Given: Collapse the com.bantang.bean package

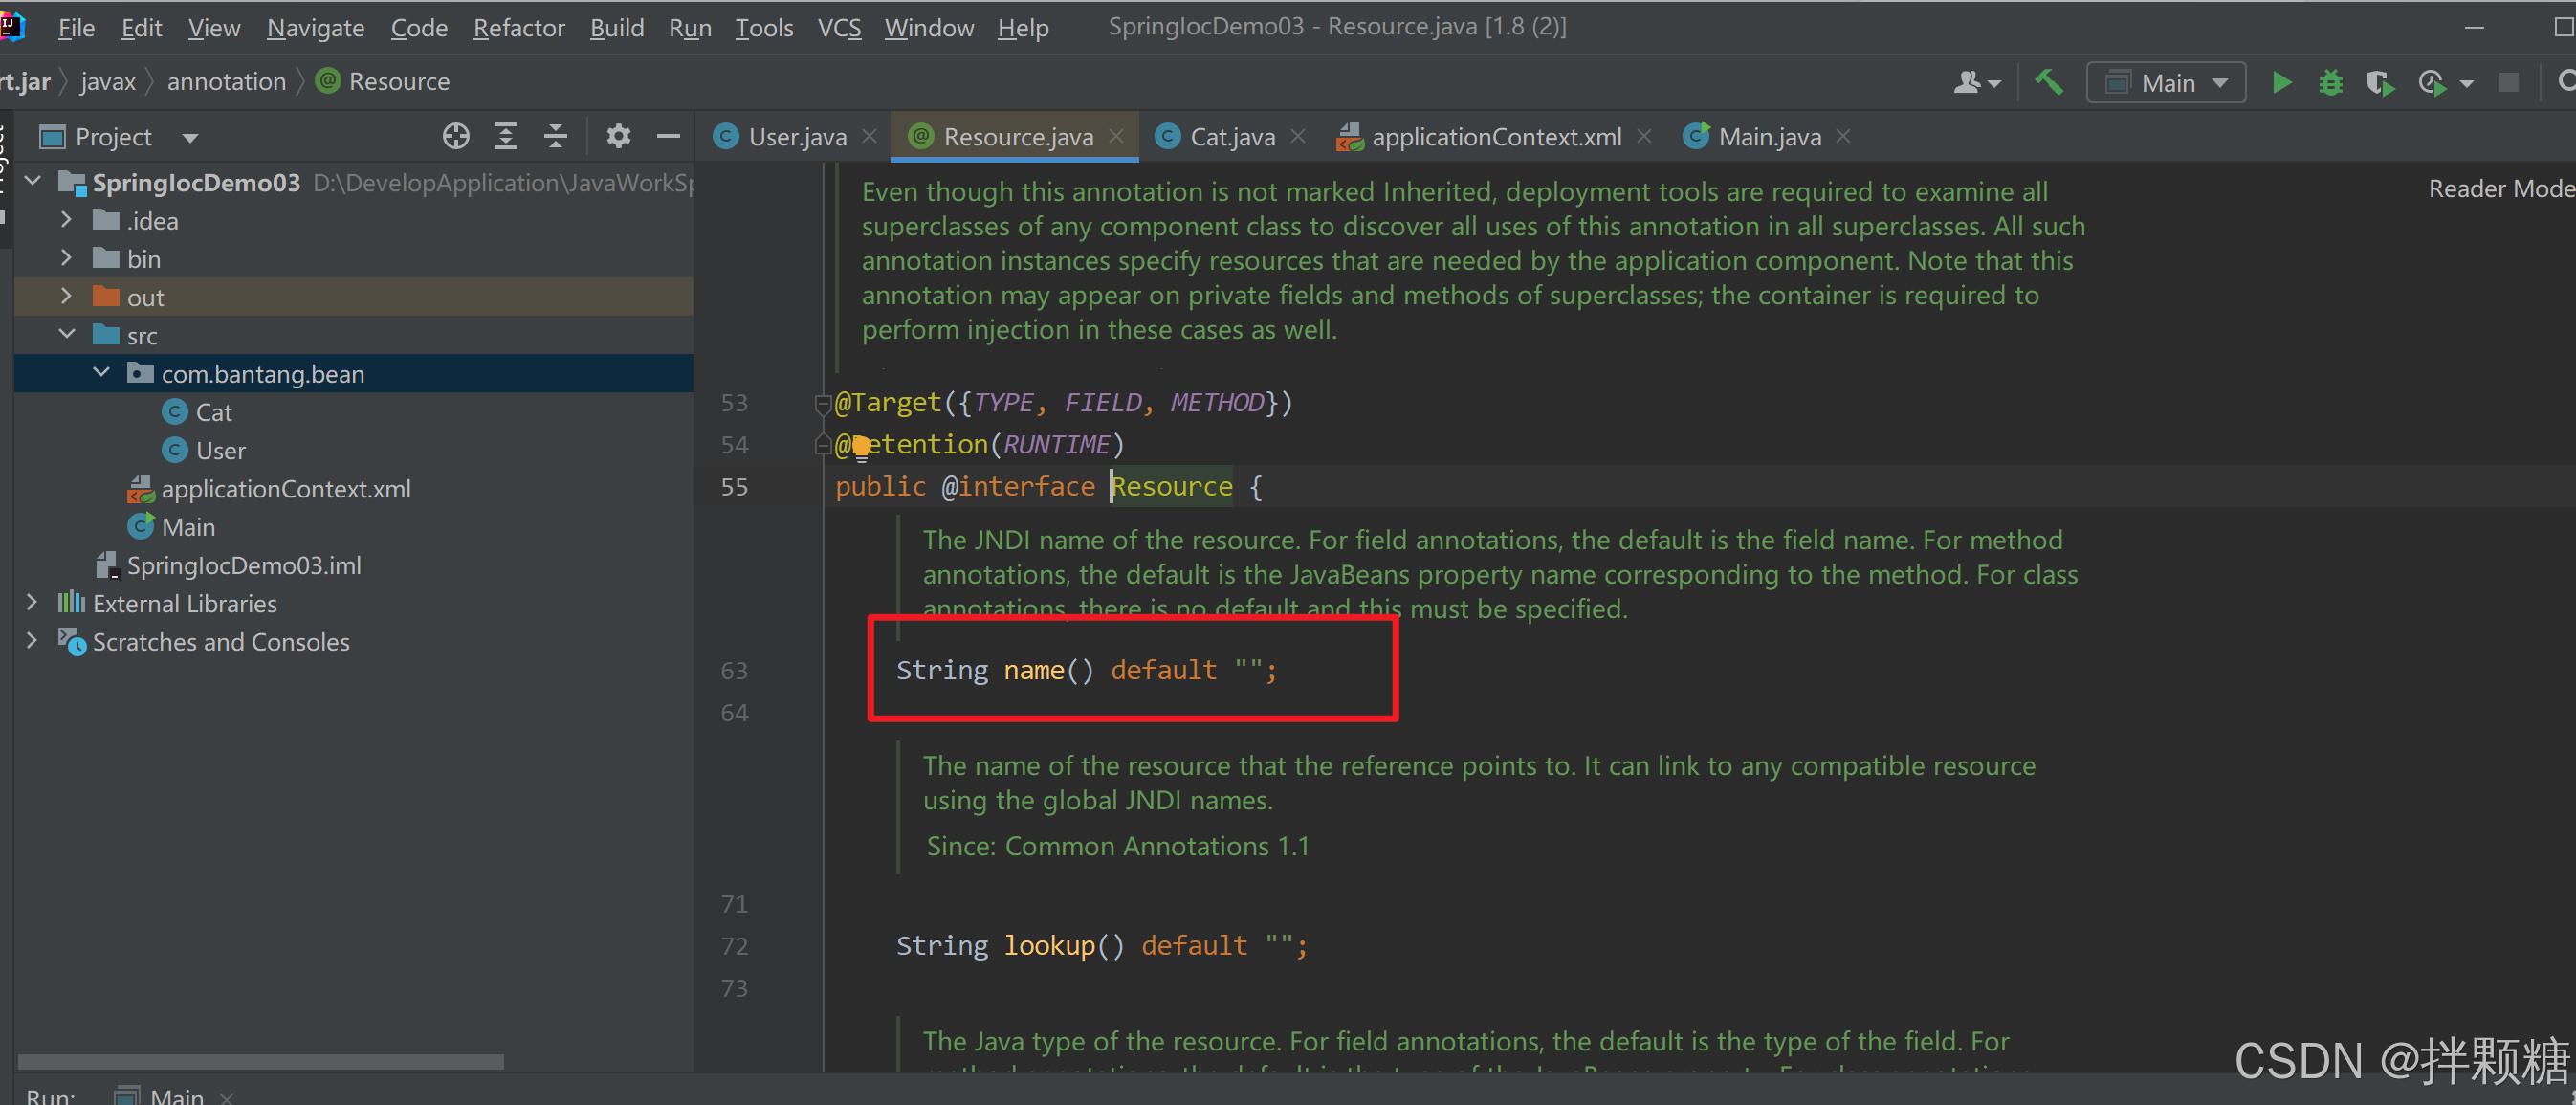Looking at the screenshot, I should click(x=101, y=373).
